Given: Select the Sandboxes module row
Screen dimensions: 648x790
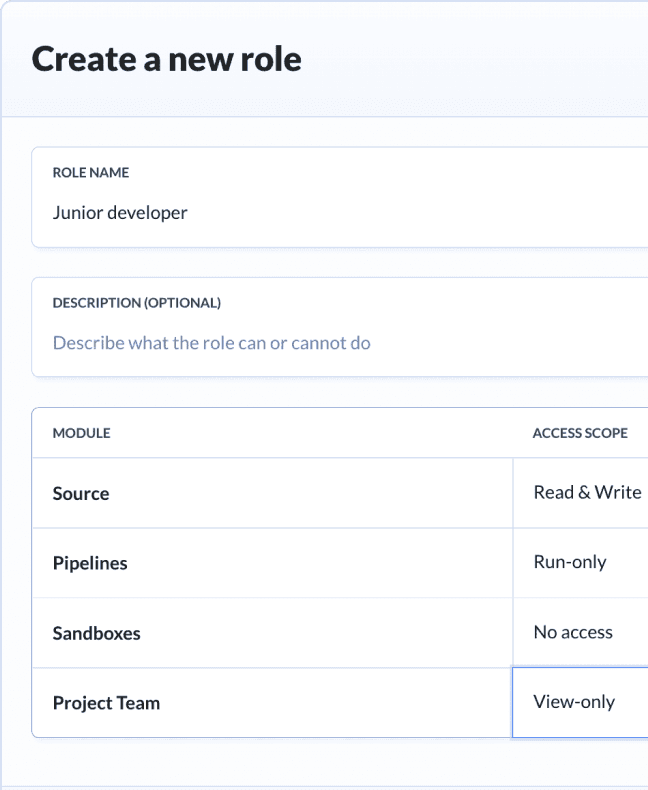Looking at the screenshot, I should (96, 633).
